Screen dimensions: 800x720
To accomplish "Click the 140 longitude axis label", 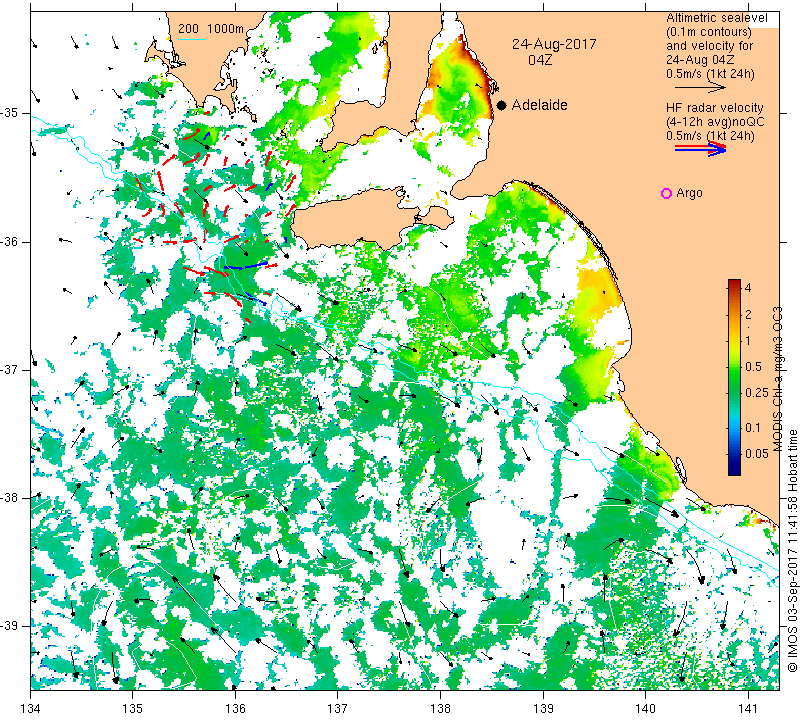I will click(645, 709).
